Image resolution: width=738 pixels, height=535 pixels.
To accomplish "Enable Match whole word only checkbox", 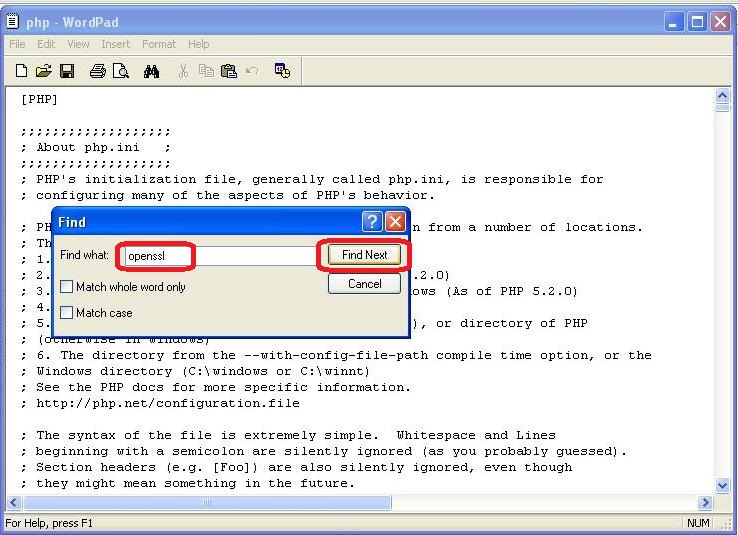I will pyautogui.click(x=66, y=287).
